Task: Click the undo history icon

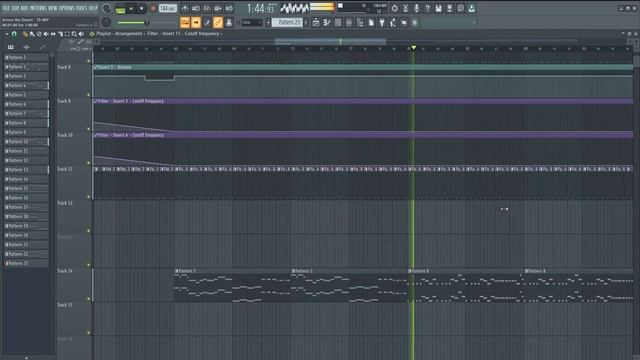Action: pos(394,8)
